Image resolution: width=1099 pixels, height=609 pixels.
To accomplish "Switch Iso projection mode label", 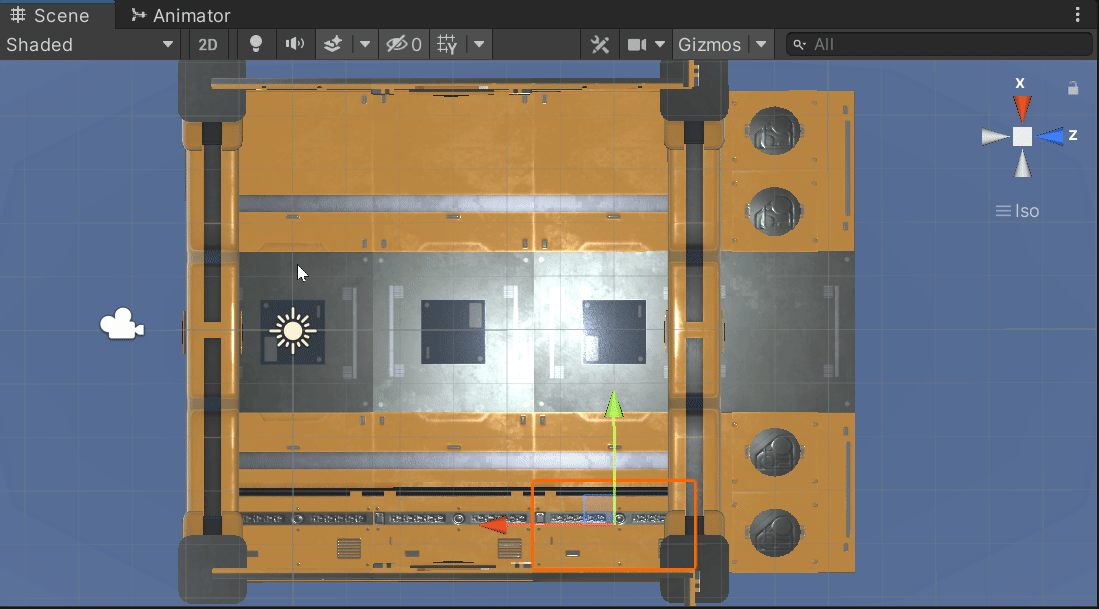I will (1018, 211).
